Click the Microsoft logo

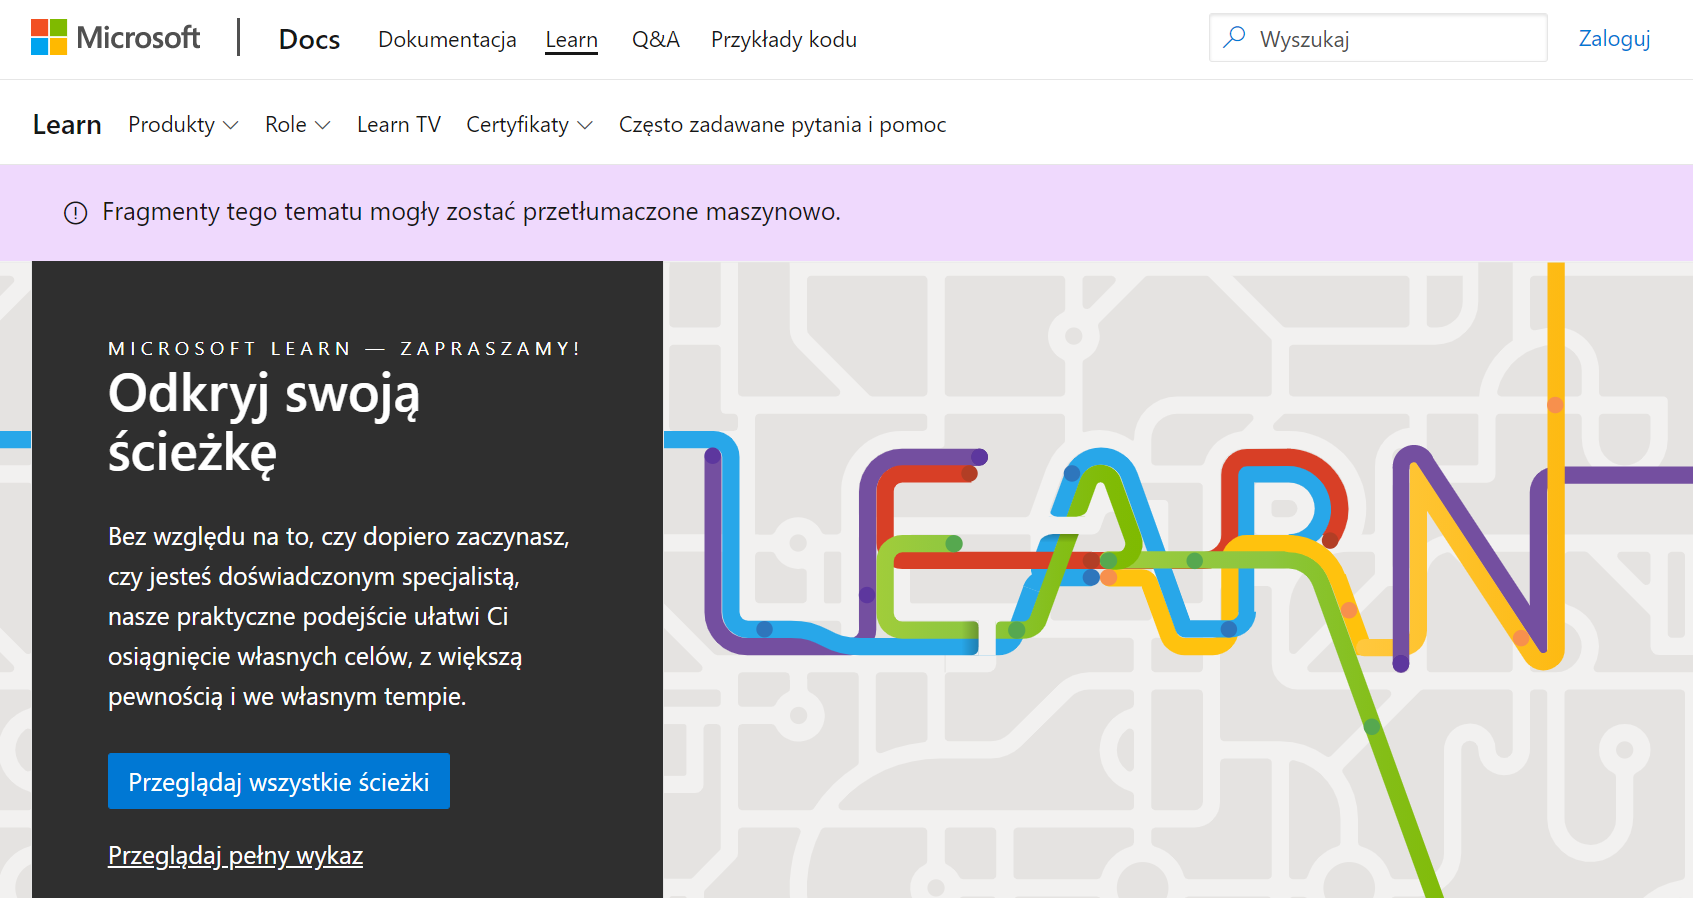coord(115,38)
